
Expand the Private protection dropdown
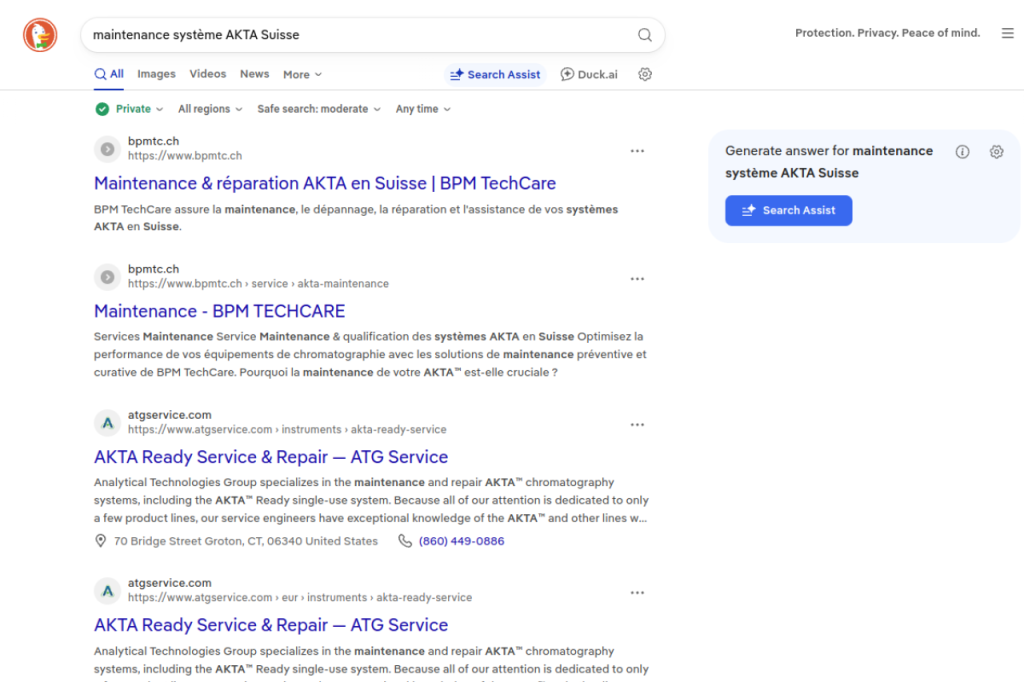pyautogui.click(x=129, y=109)
